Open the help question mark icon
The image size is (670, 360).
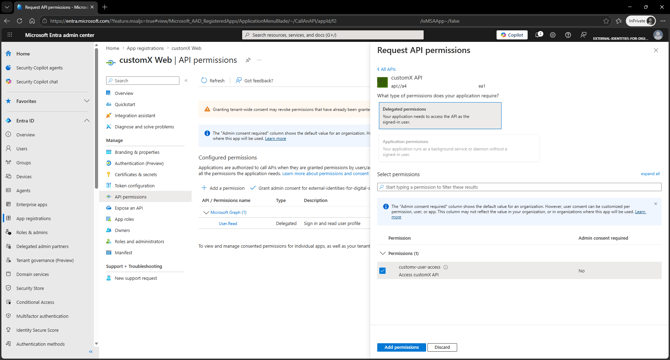pyautogui.click(x=568, y=35)
